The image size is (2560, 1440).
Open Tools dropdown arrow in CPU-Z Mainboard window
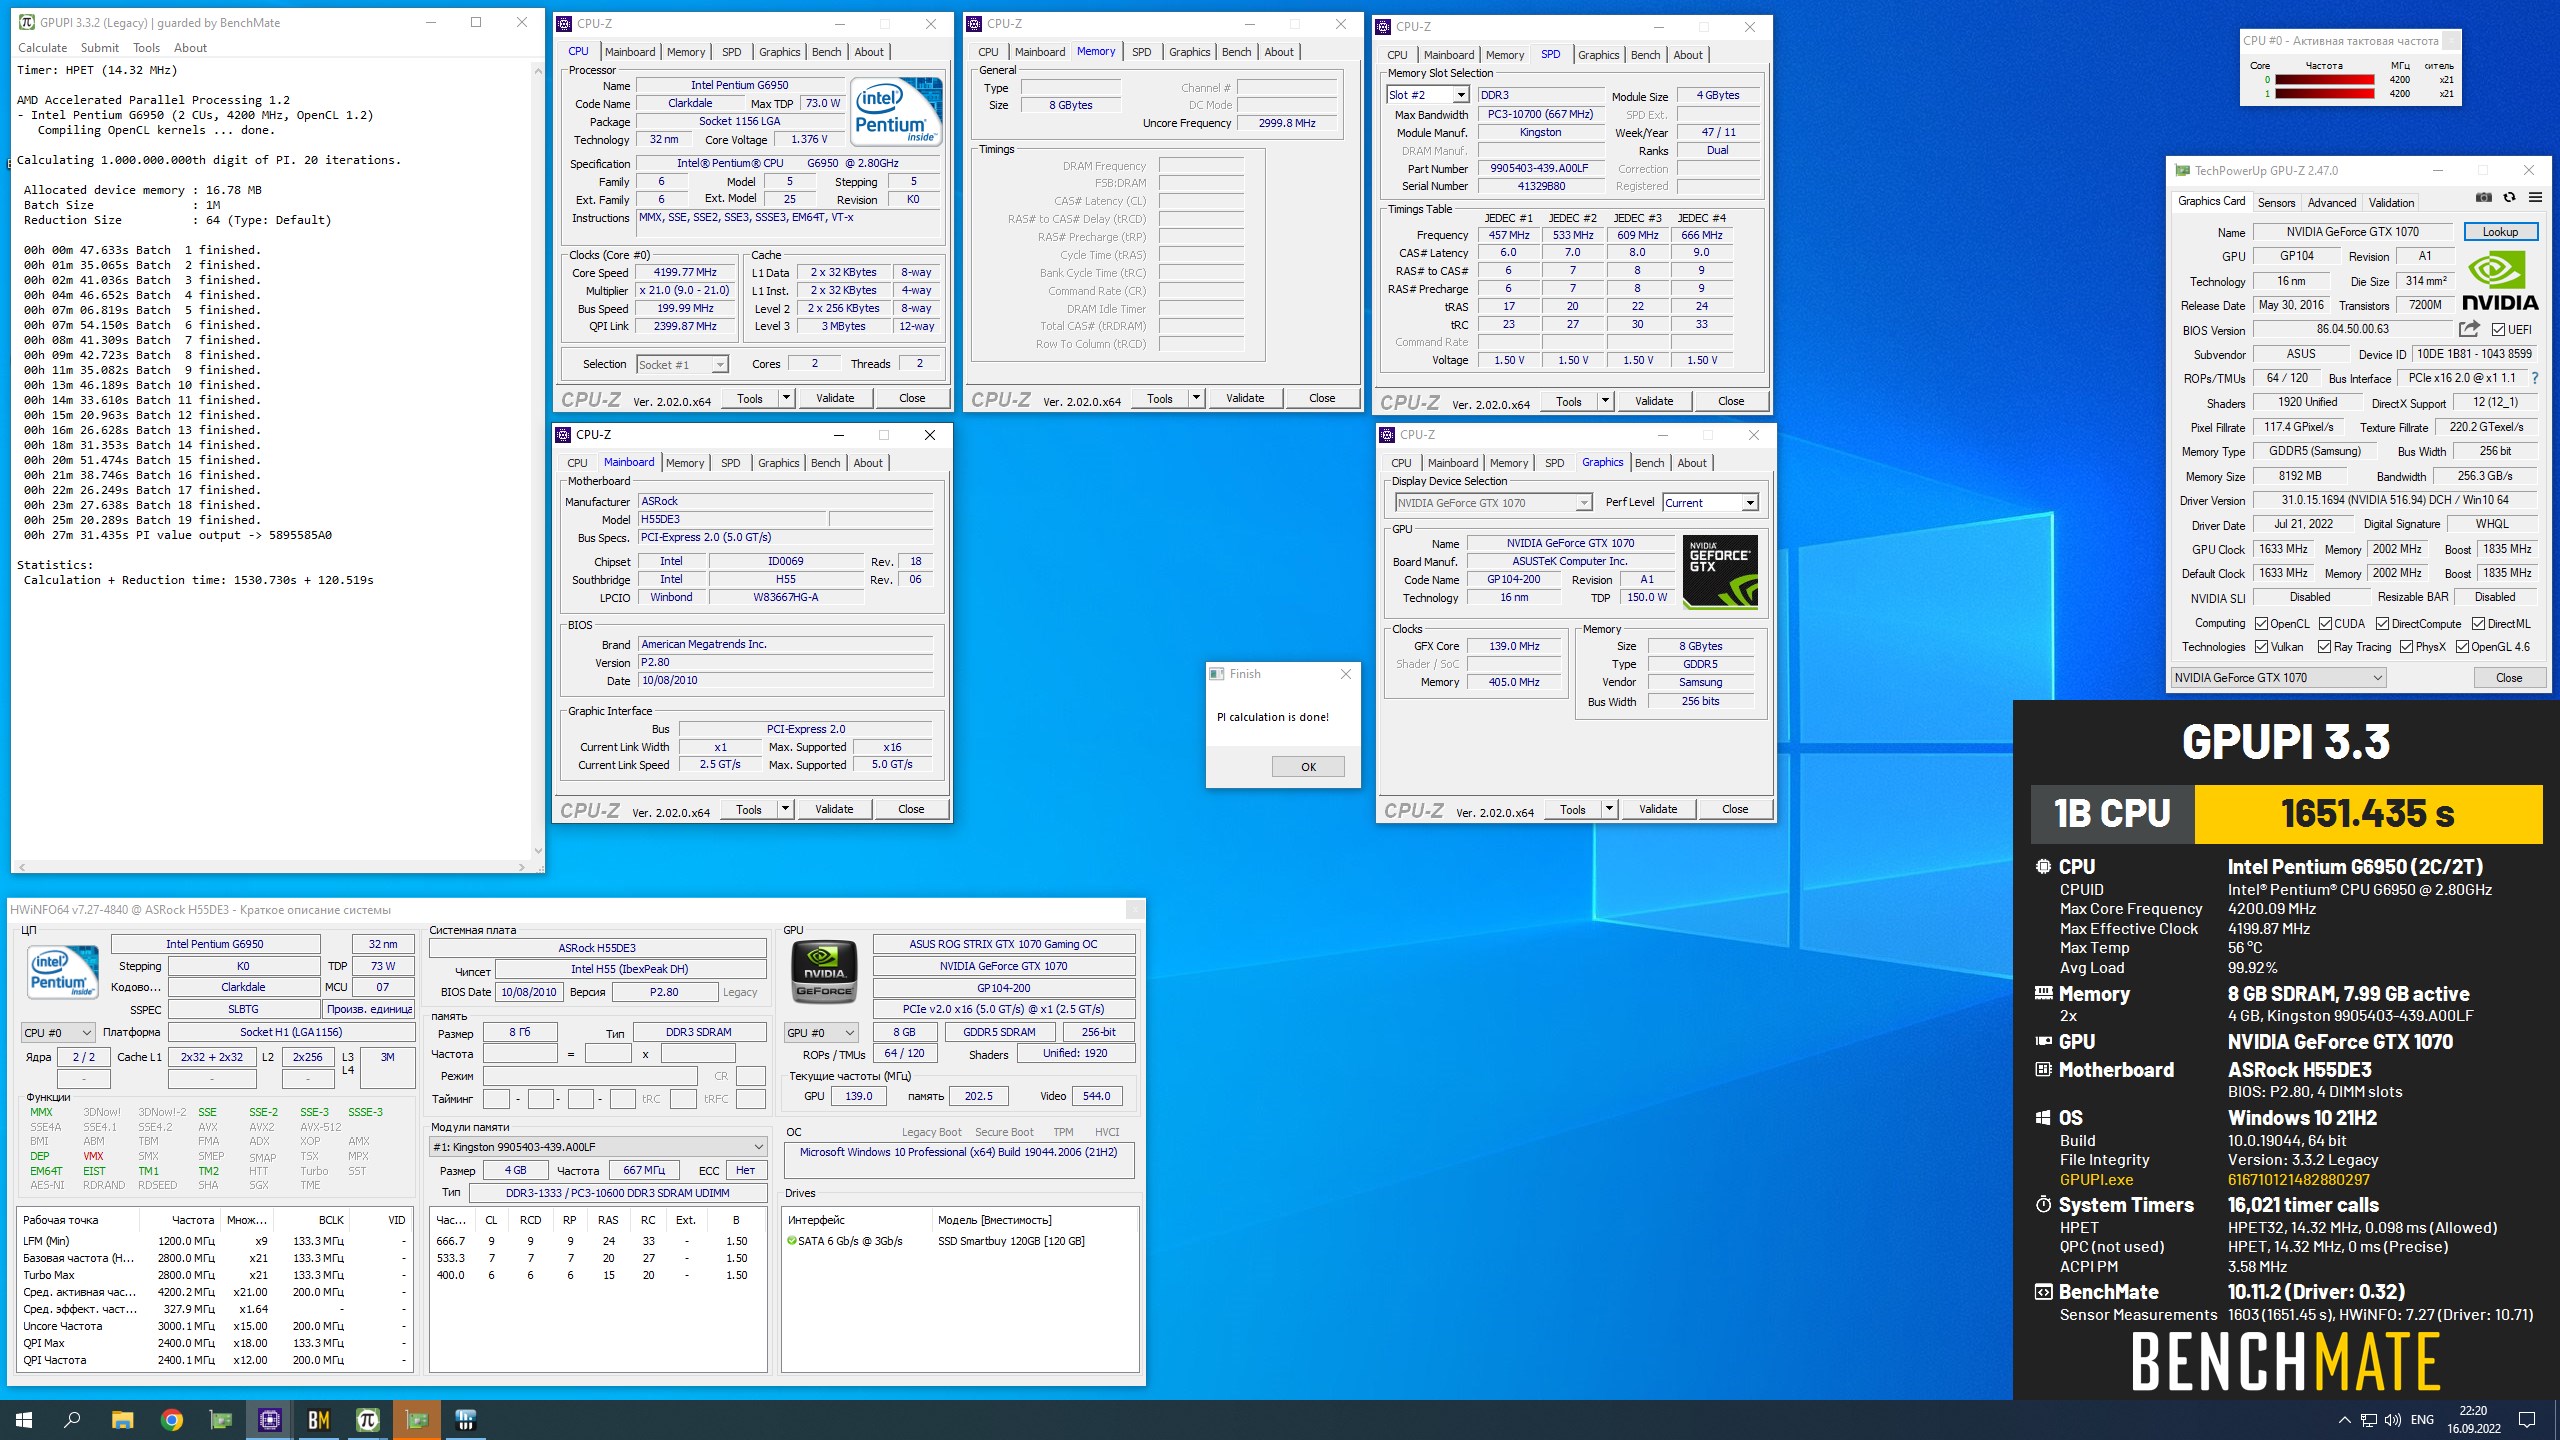785,809
